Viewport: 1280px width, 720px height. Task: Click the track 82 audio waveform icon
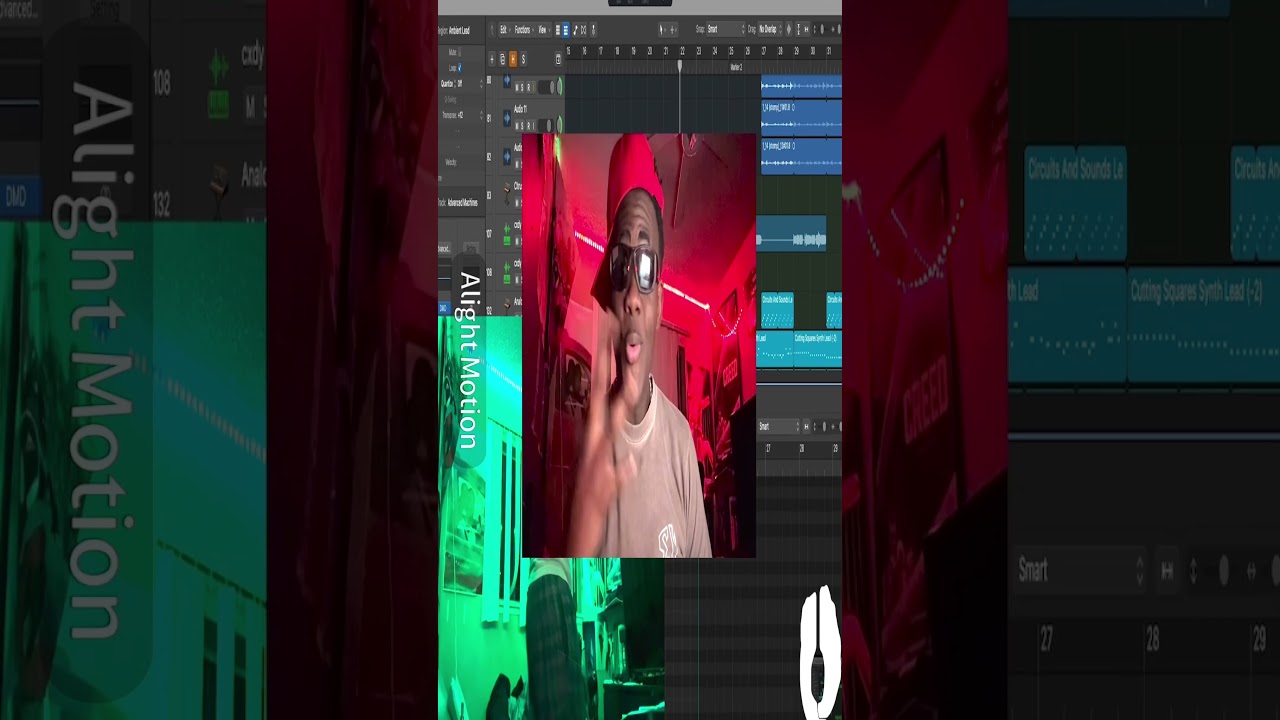507,157
